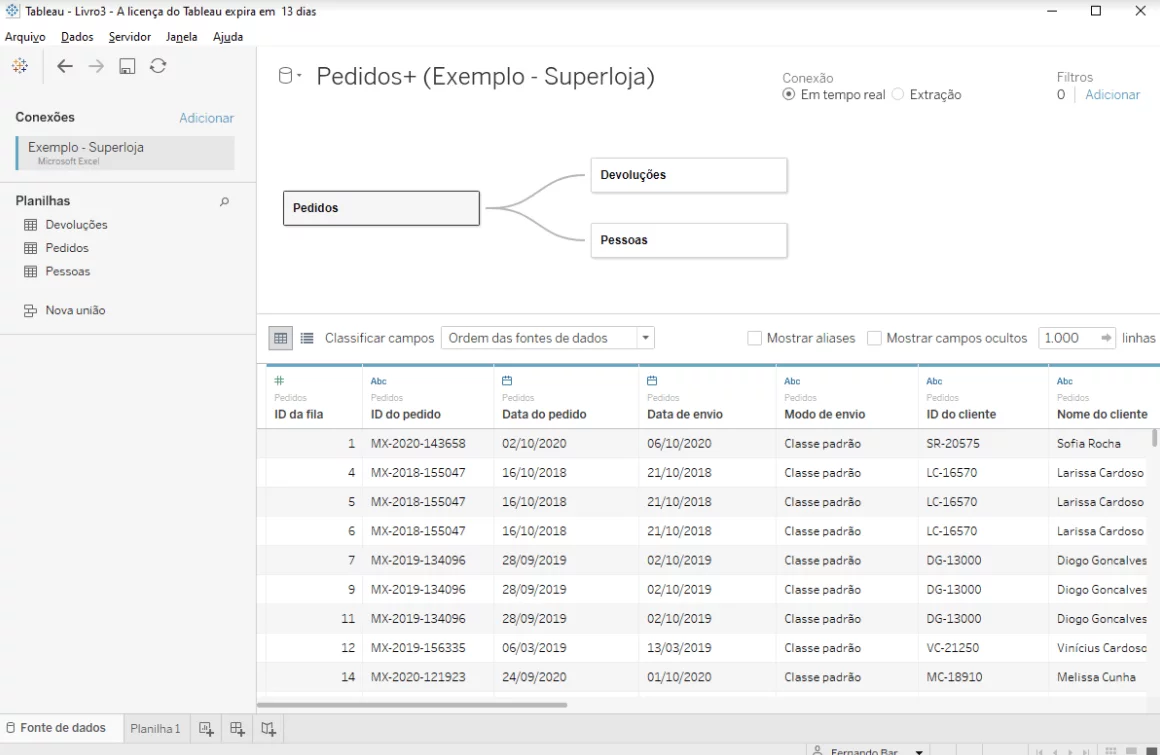Click the data source title Pedidos+ (Exemplo - Superloja)
The image size is (1160, 755).
tap(485, 76)
